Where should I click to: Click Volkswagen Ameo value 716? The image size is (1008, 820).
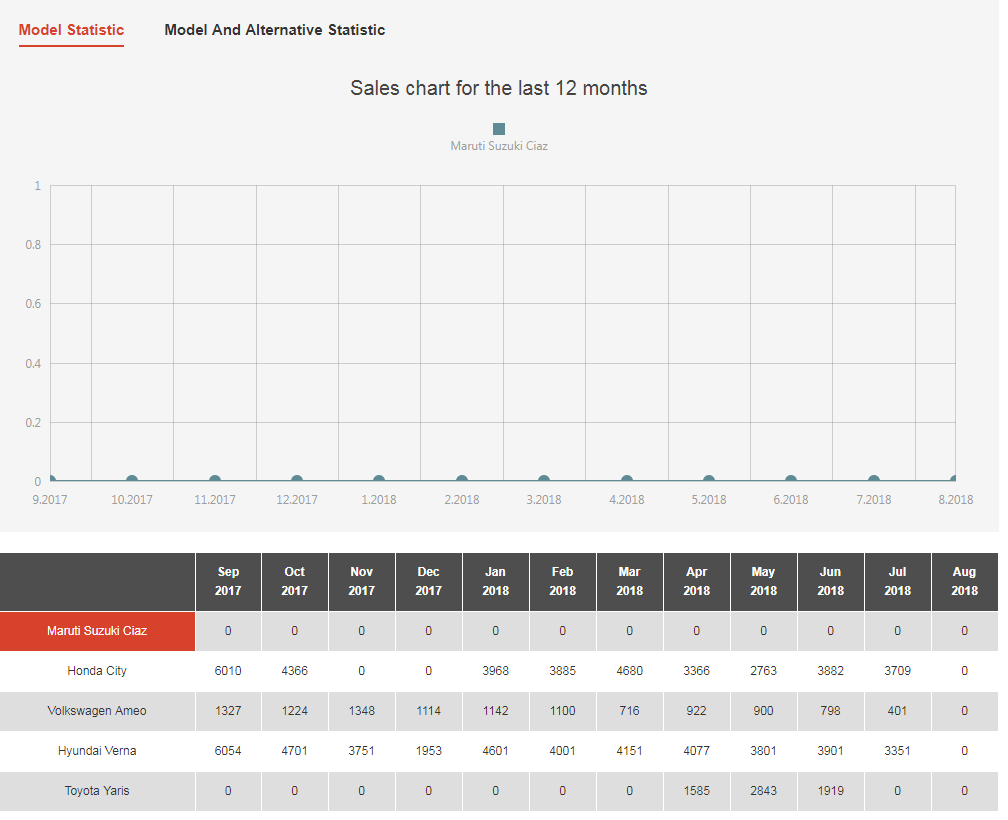point(629,711)
